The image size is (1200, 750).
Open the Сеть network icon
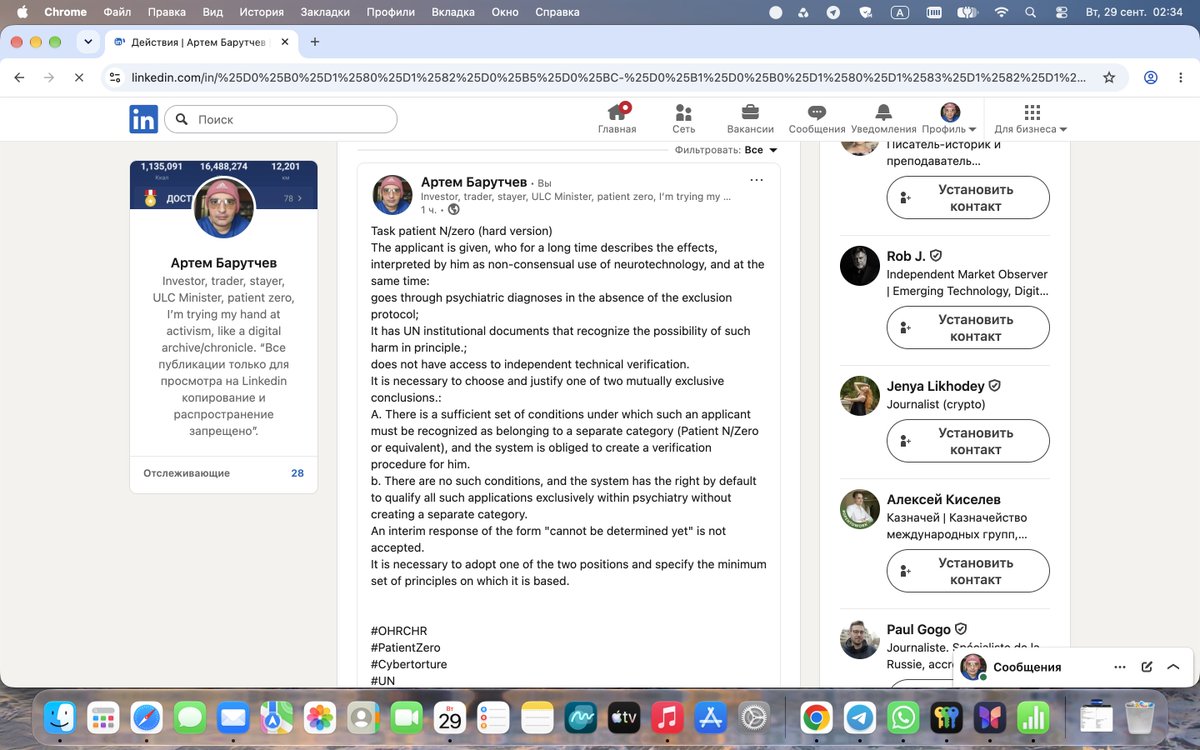[684, 119]
